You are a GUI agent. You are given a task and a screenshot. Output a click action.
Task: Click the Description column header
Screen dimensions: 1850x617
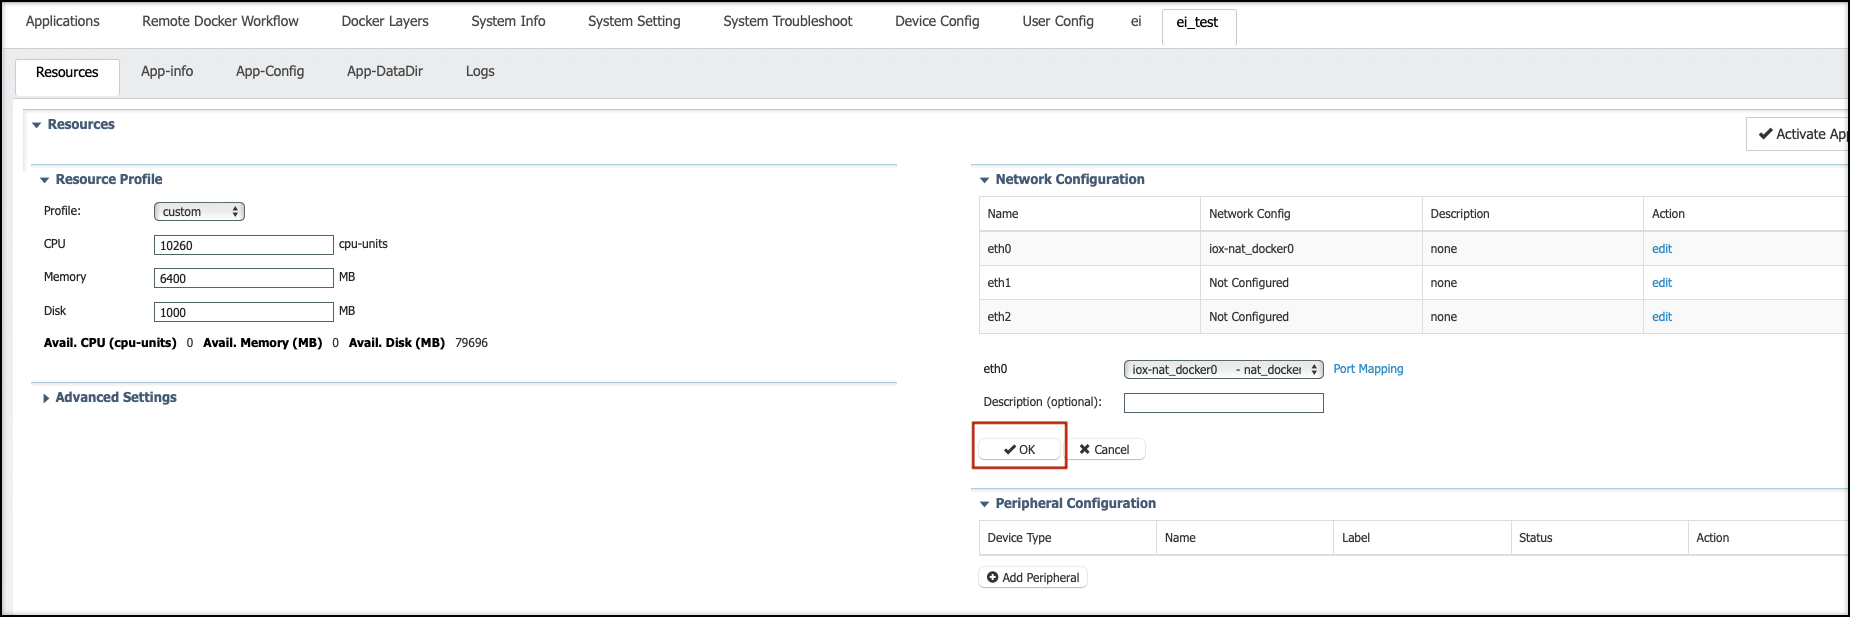pos(1533,214)
